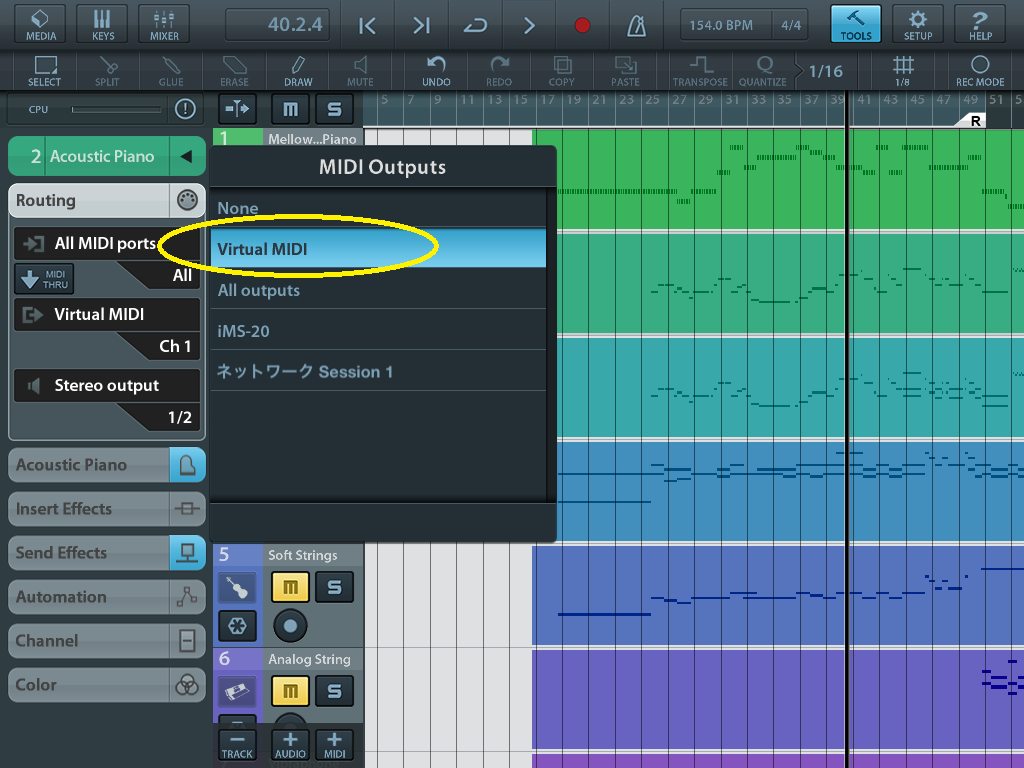Freeze the Soft Strings track
The width and height of the screenshot is (1024, 768).
point(237,626)
